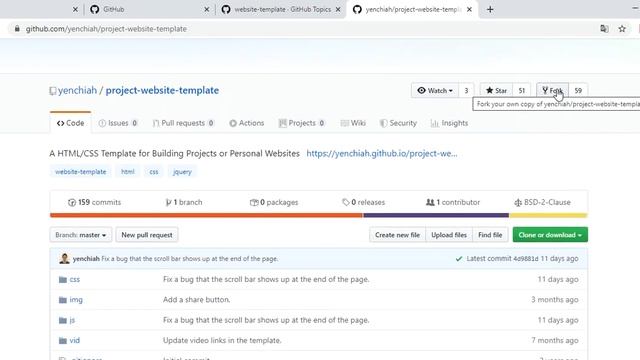Open the img folder
Screen dimensions: 640x360
coord(76,300)
